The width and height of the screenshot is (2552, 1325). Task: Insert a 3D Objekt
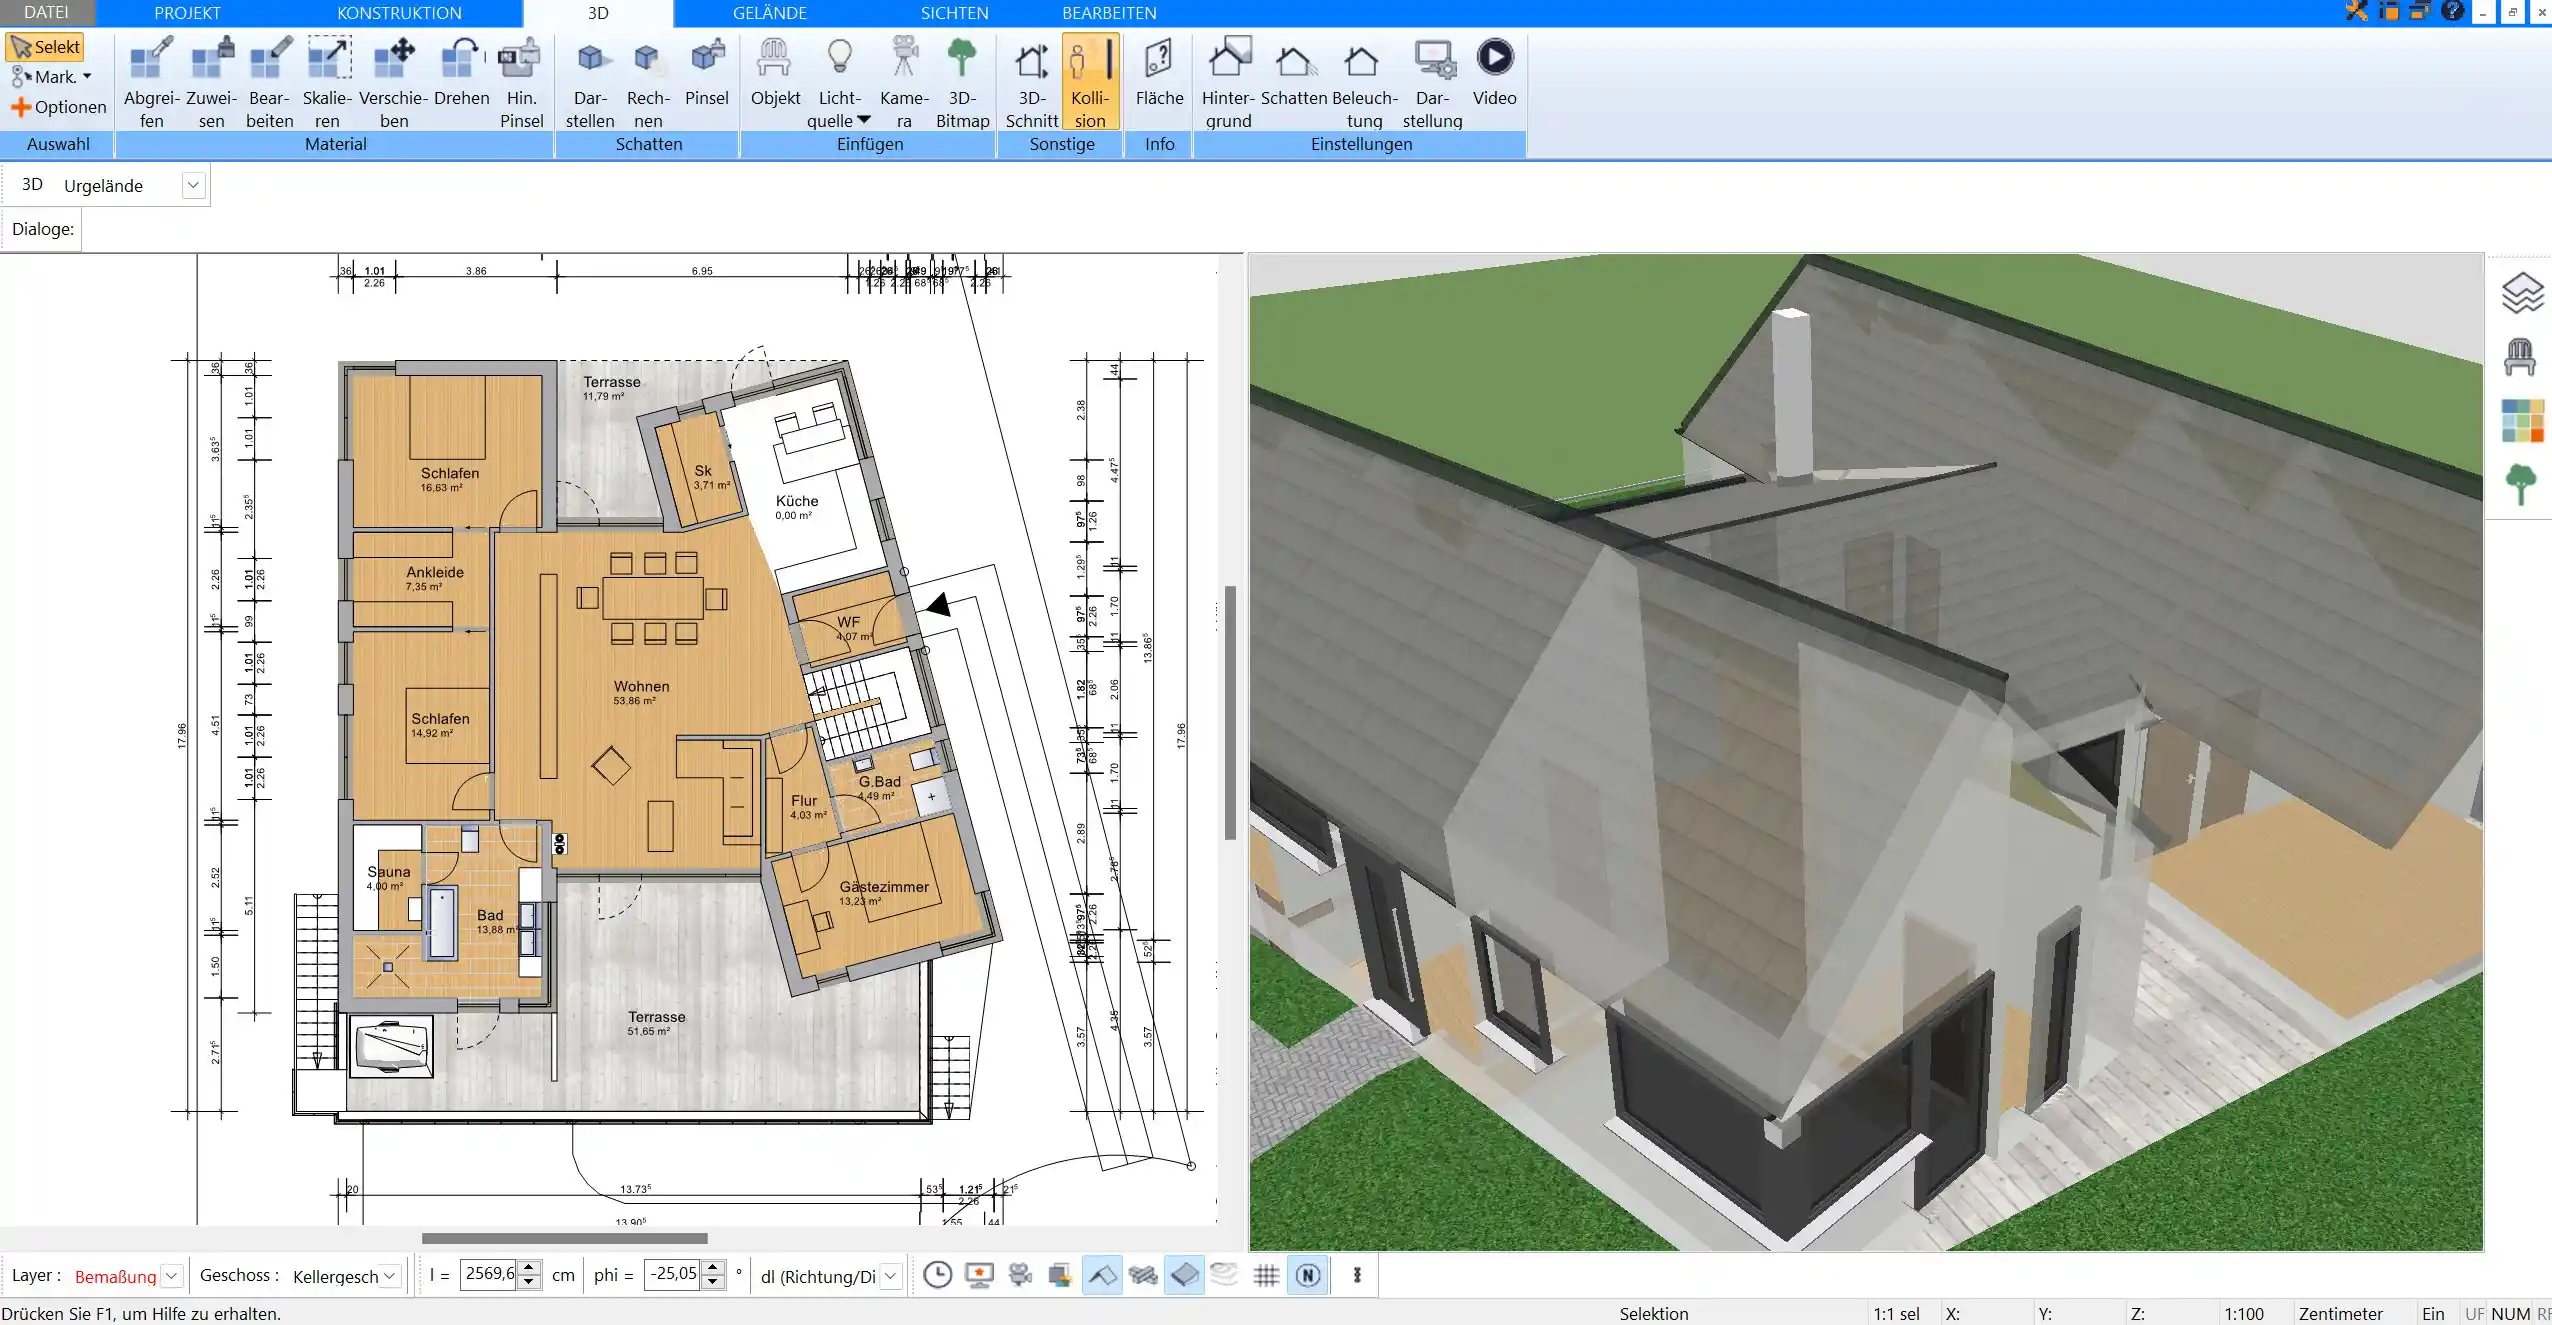coord(775,72)
